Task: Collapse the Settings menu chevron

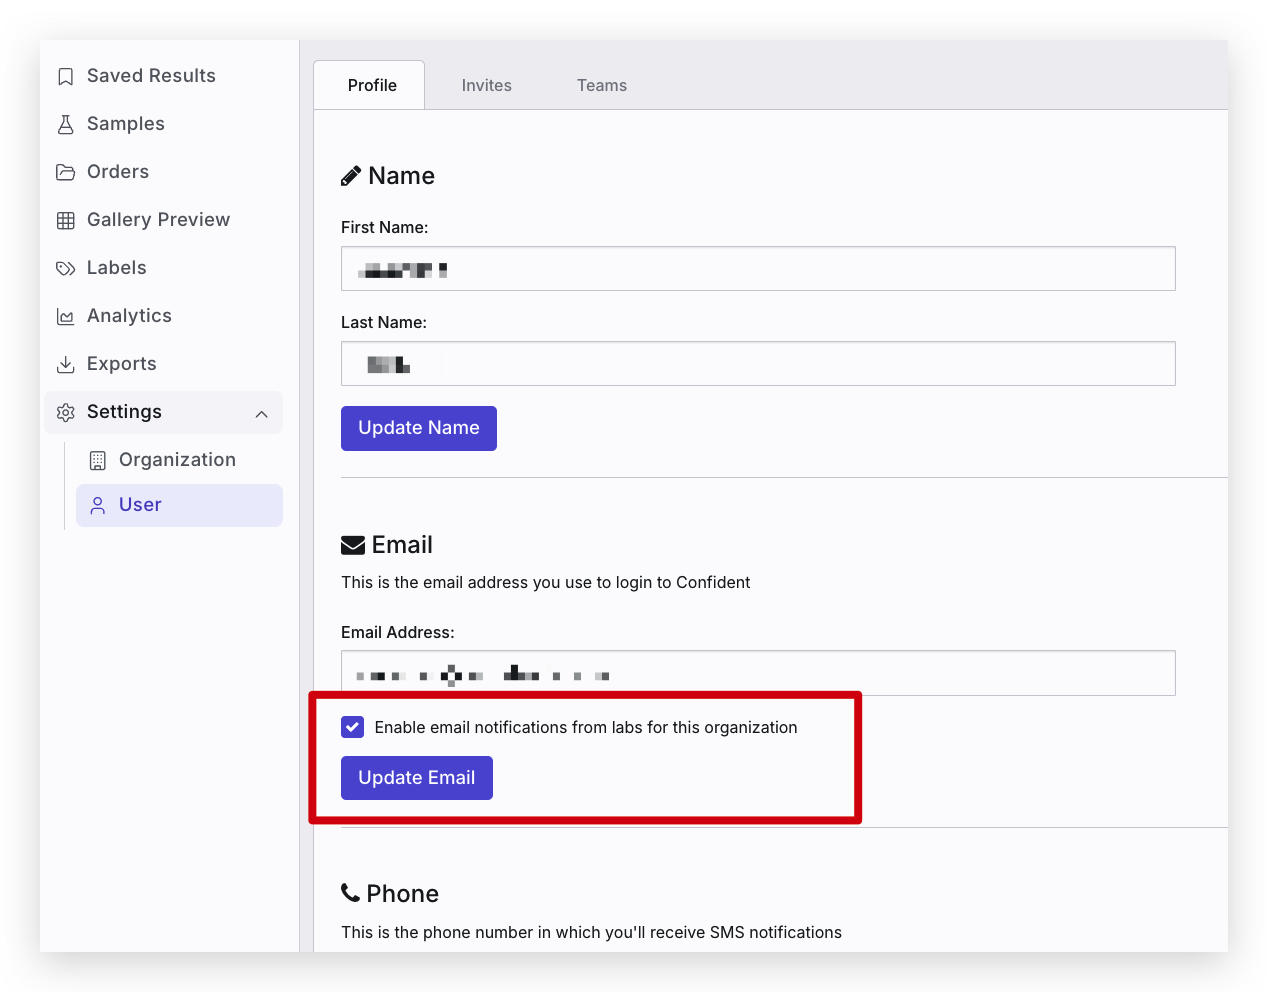Action: (x=262, y=414)
